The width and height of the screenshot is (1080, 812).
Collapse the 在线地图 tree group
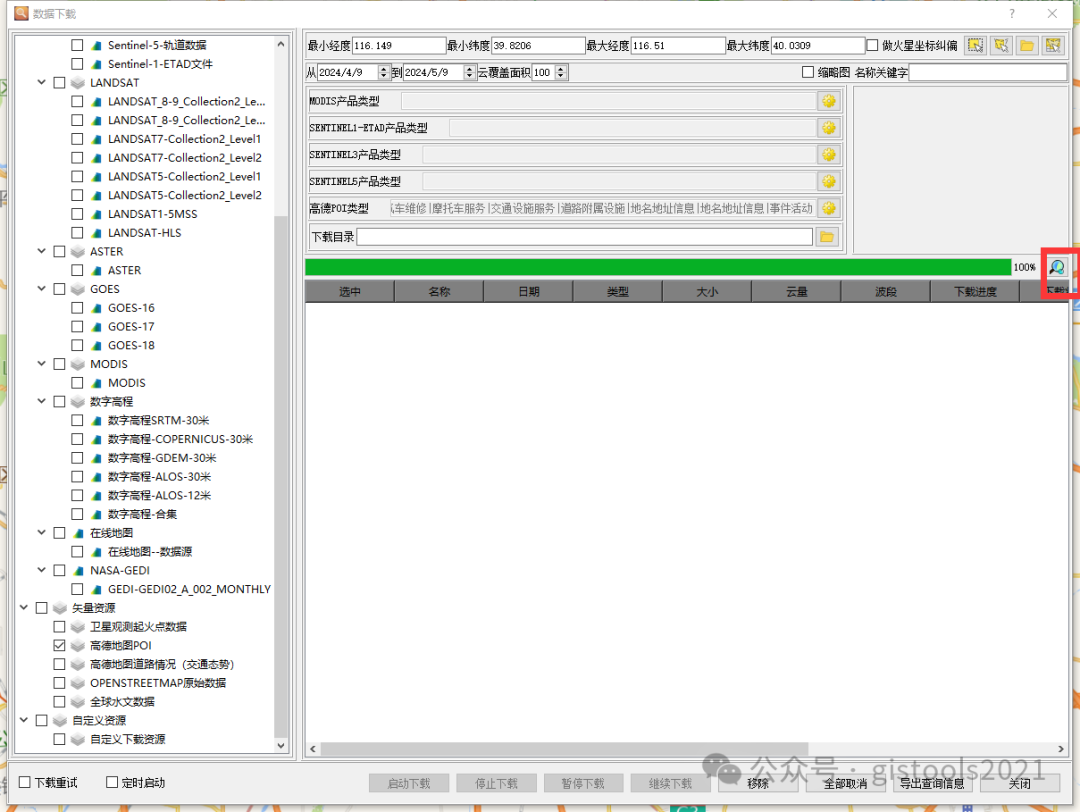pos(41,533)
